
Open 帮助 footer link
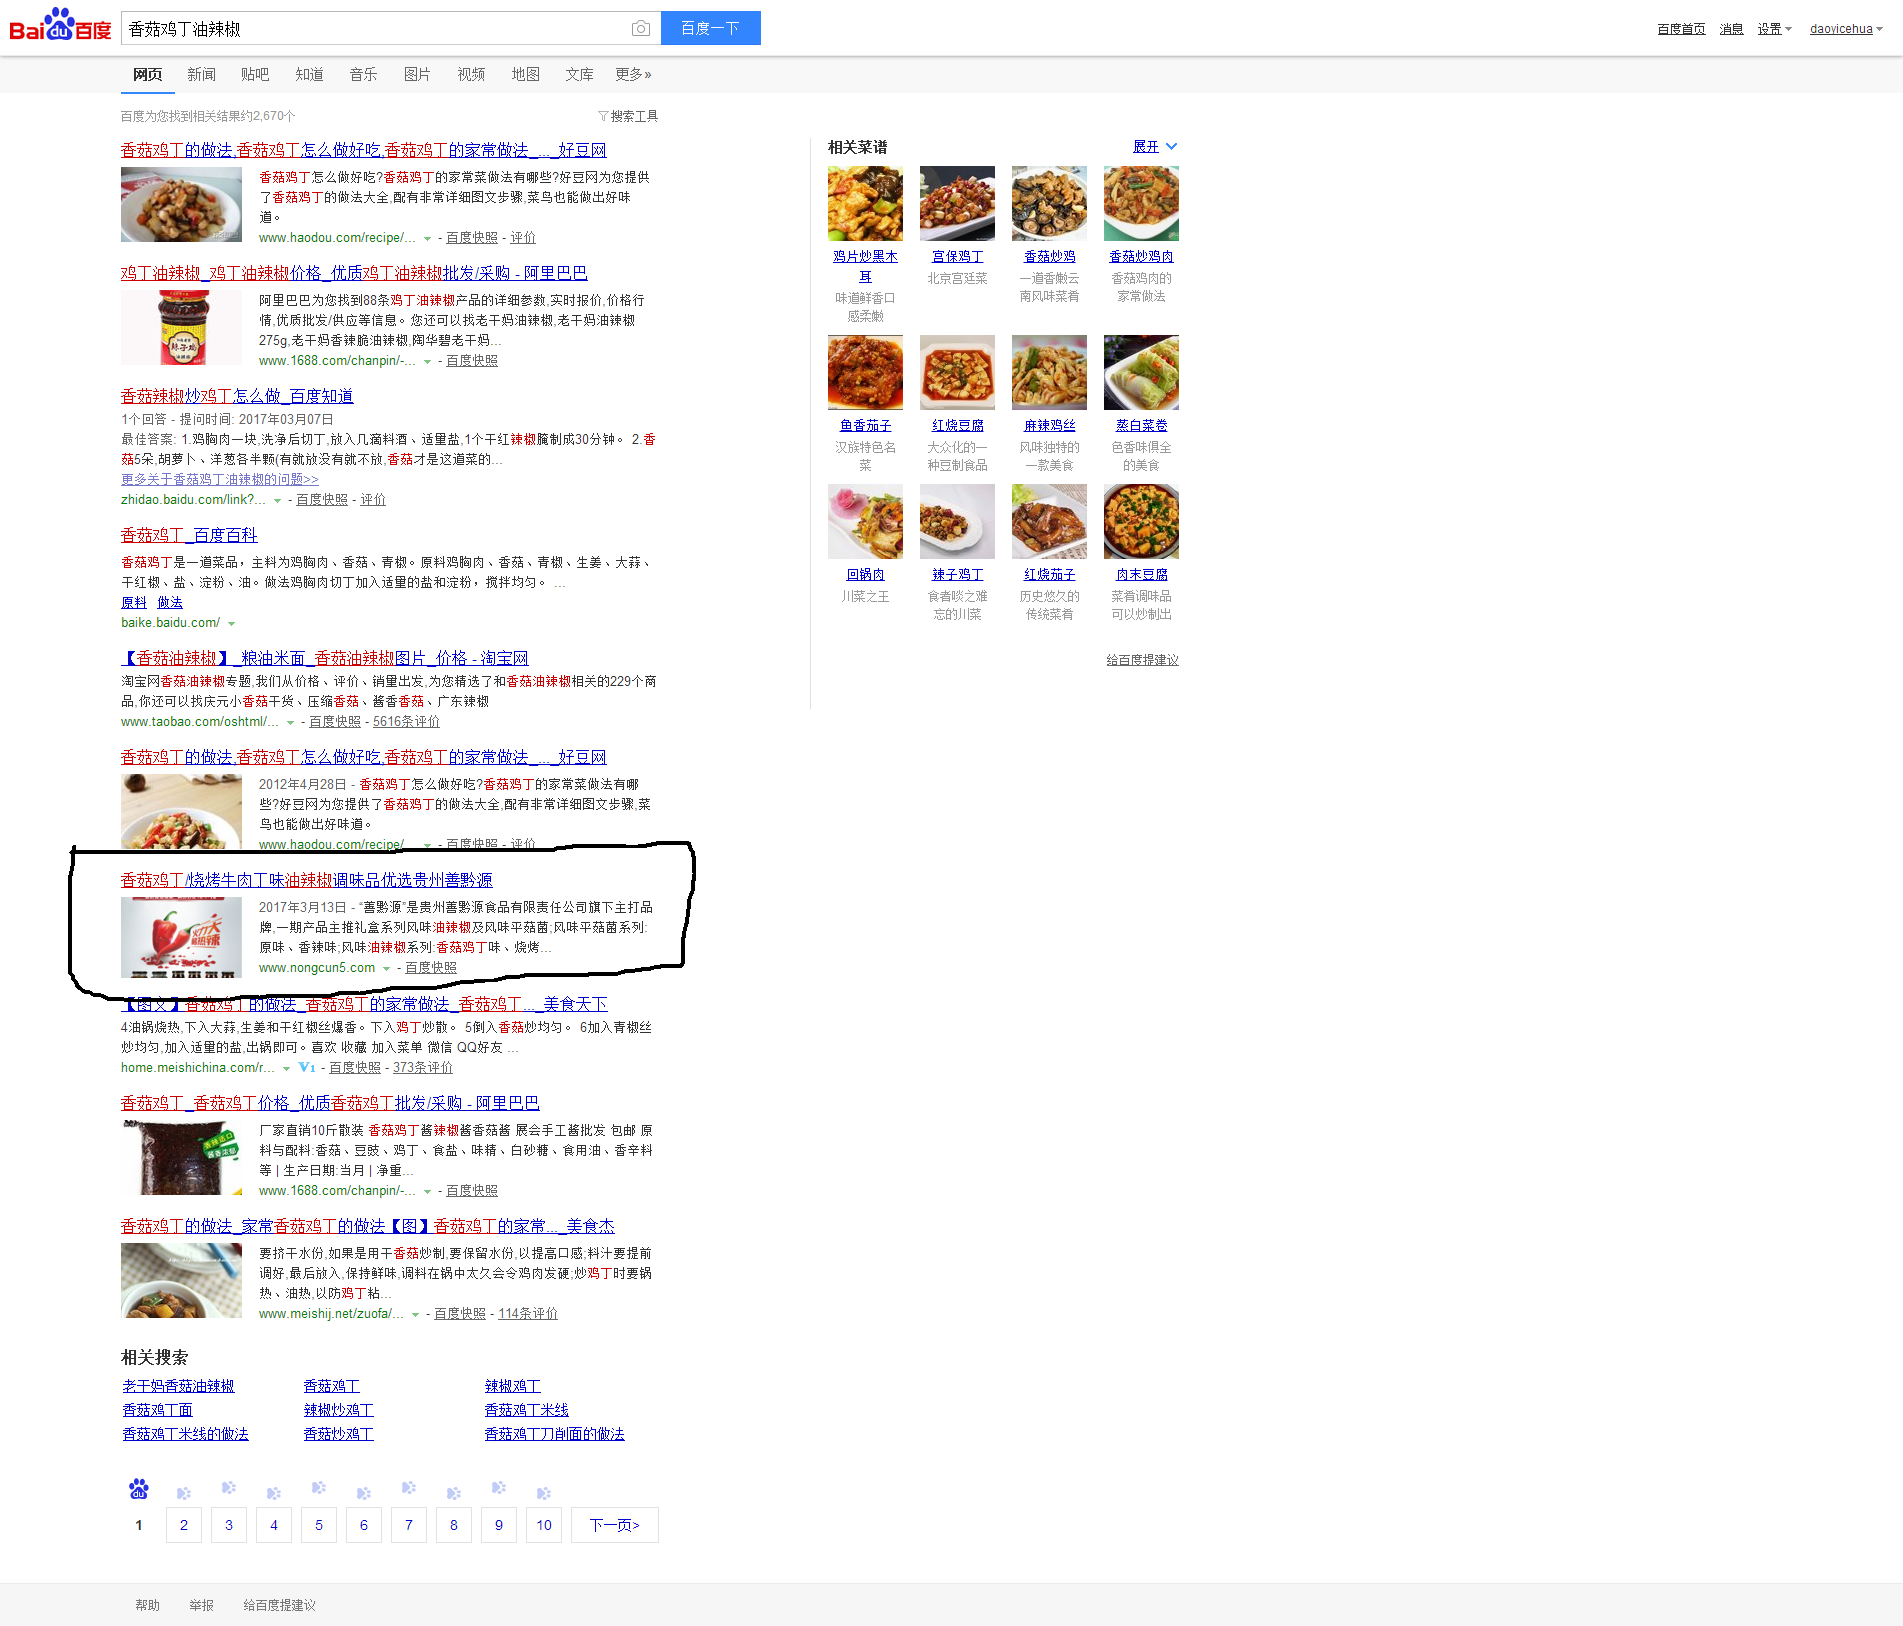pyautogui.click(x=147, y=1605)
